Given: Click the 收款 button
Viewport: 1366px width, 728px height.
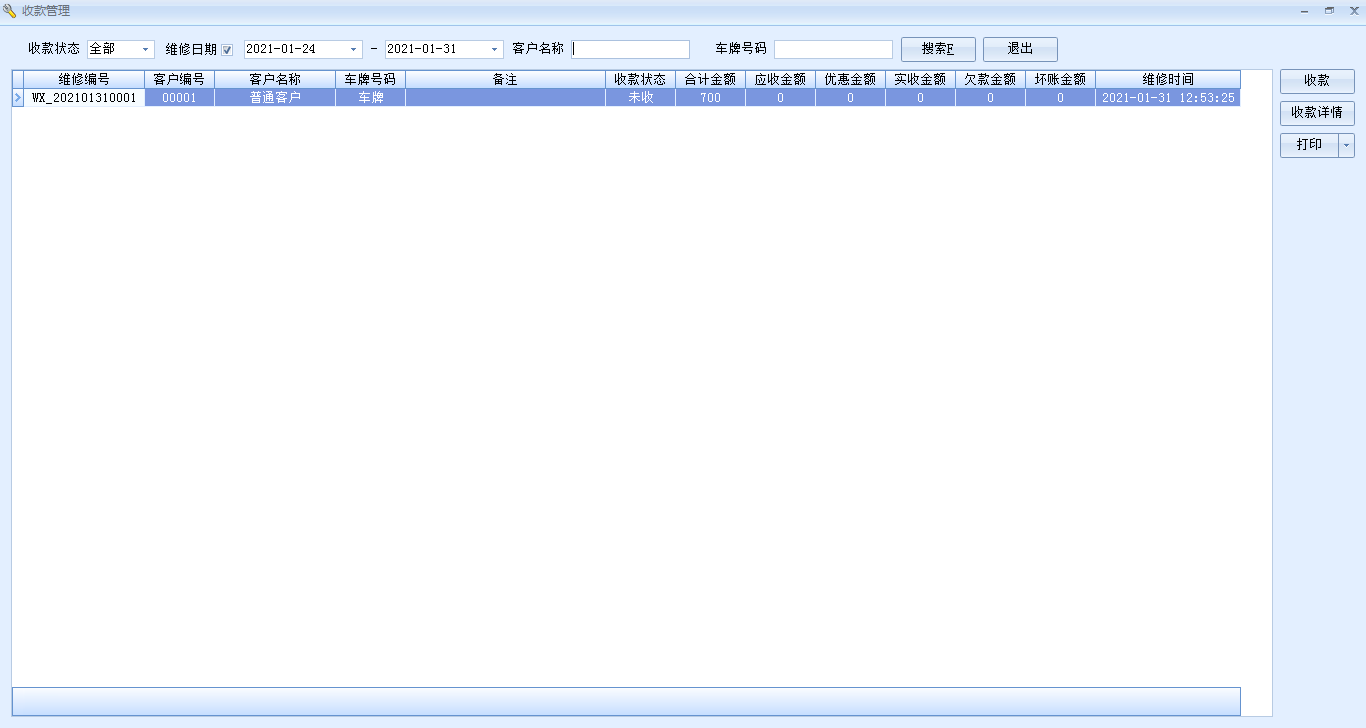Looking at the screenshot, I should (1317, 81).
